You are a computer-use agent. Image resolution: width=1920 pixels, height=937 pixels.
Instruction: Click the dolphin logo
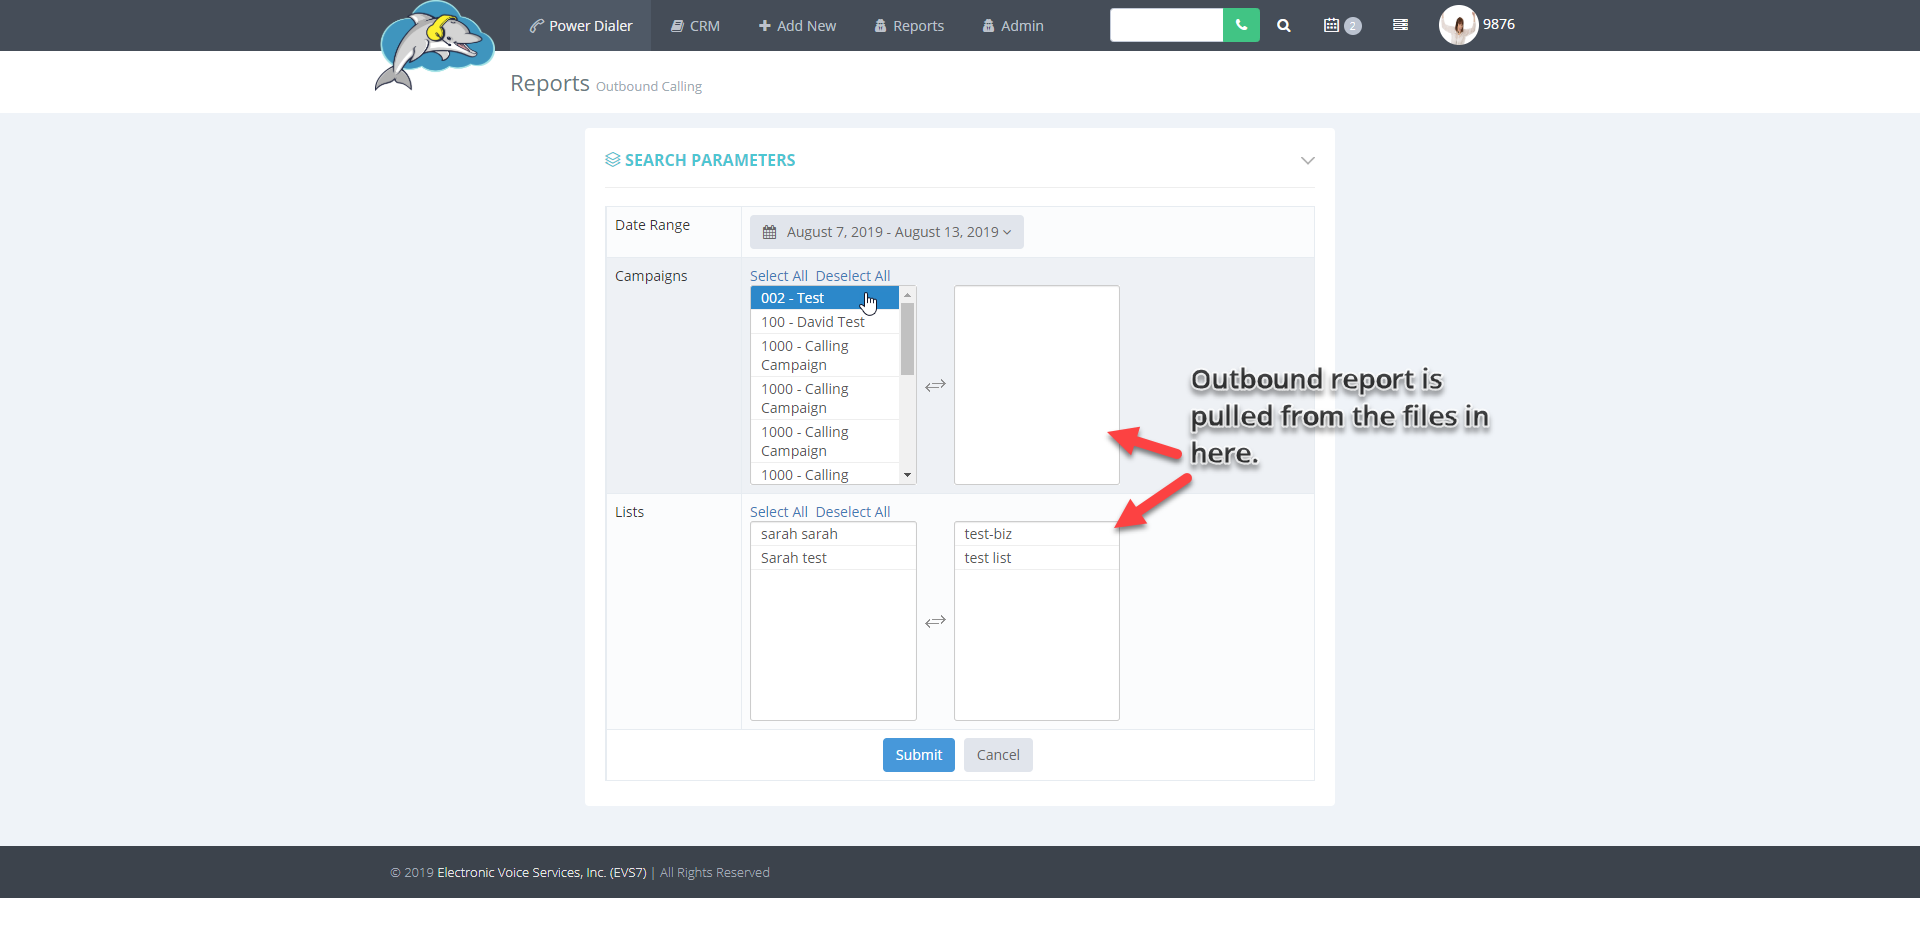(x=434, y=46)
